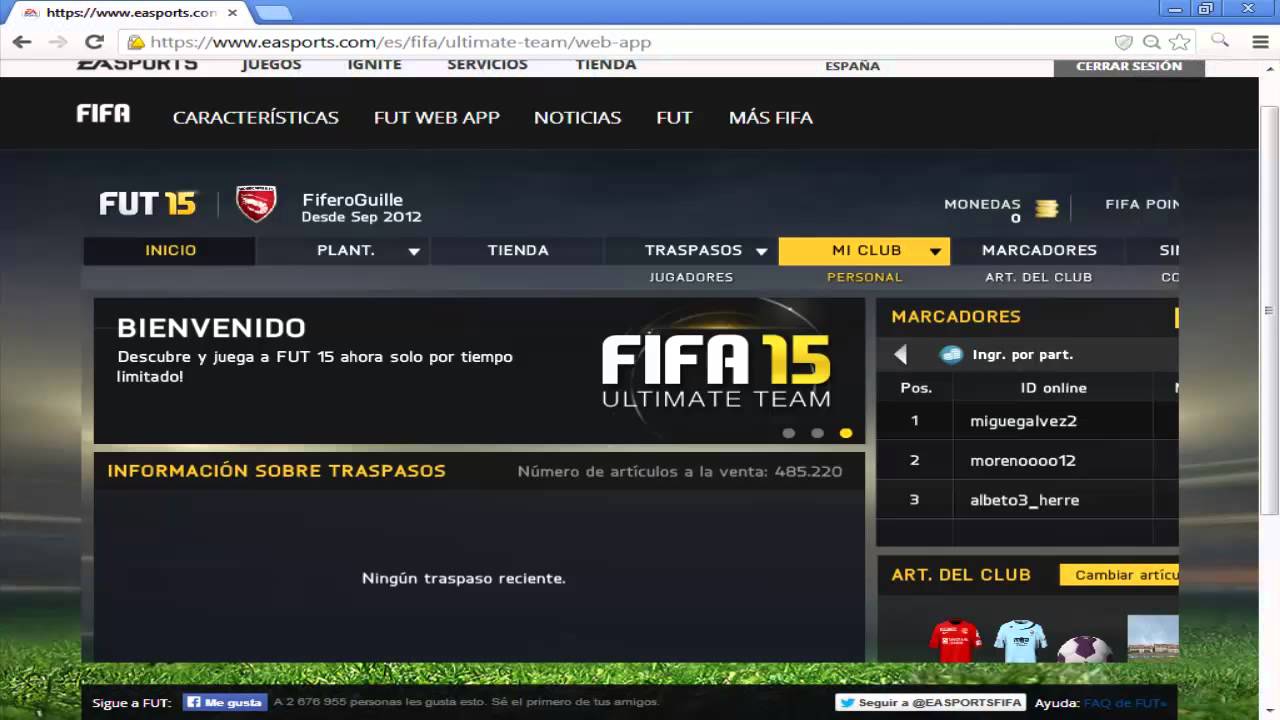Image resolution: width=1280 pixels, height=720 pixels.
Task: Click the Pos. column header
Action: coord(915,388)
